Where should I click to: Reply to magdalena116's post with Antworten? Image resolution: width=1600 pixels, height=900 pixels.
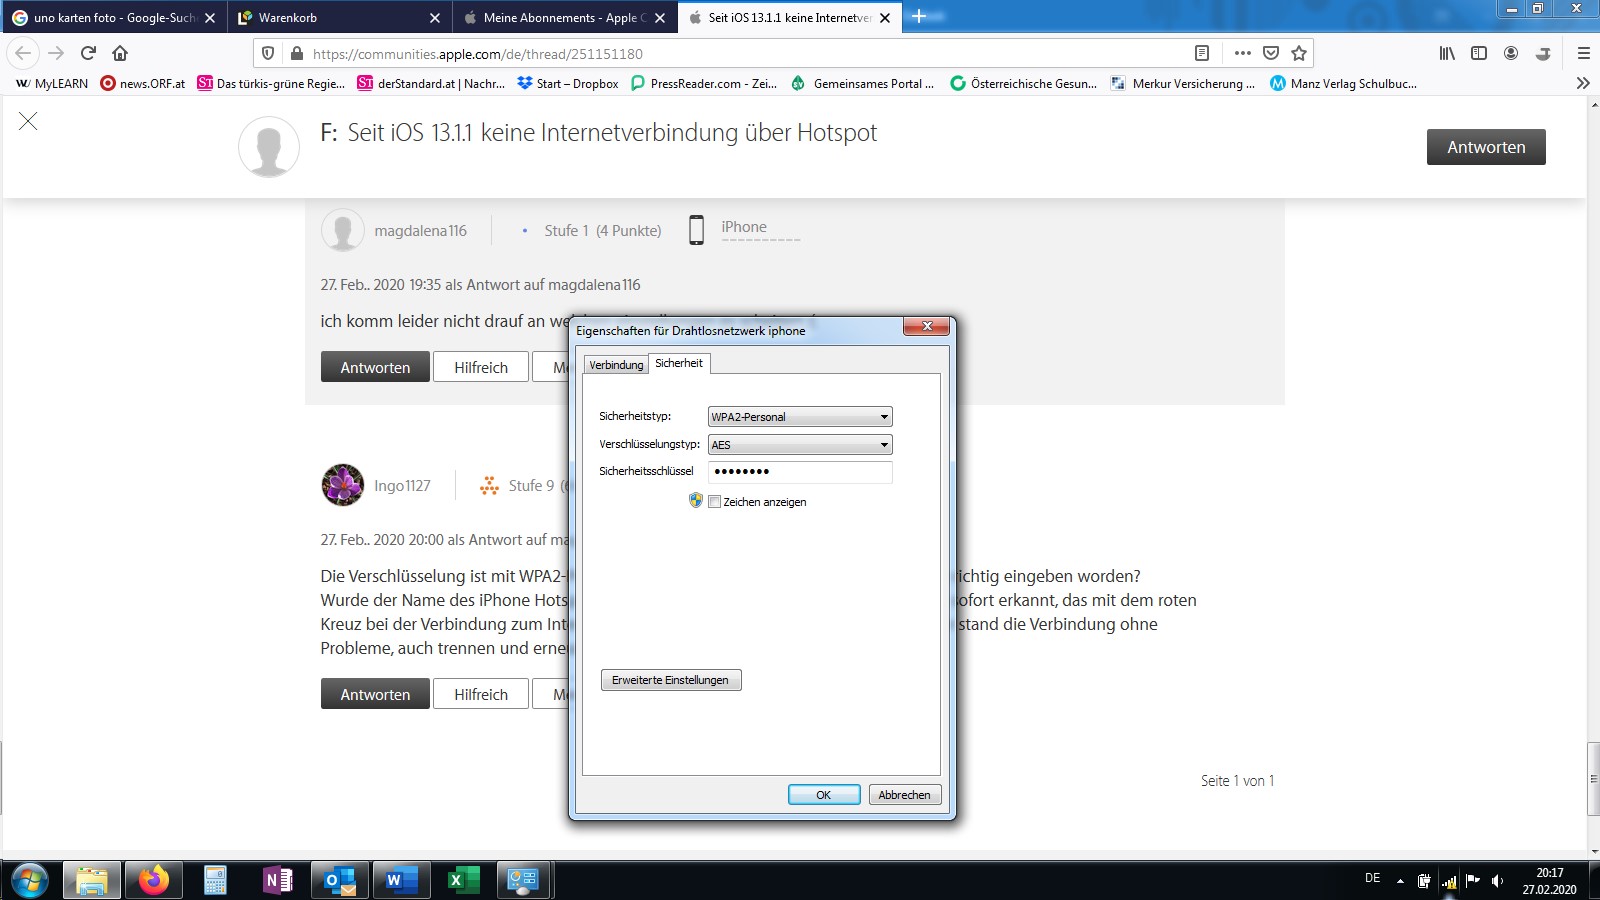point(375,367)
